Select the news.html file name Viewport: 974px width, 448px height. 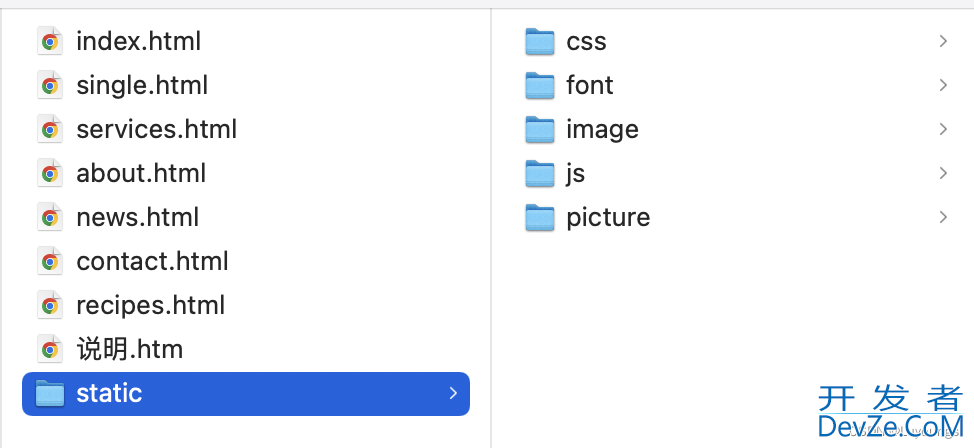pos(137,217)
